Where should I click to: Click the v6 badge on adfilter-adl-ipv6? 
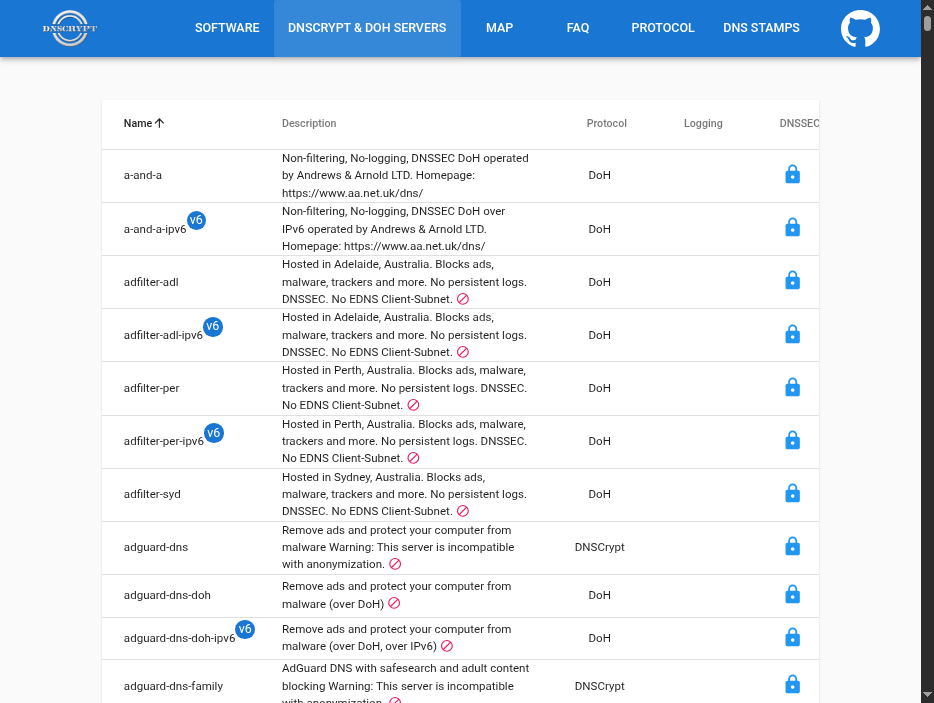(213, 326)
